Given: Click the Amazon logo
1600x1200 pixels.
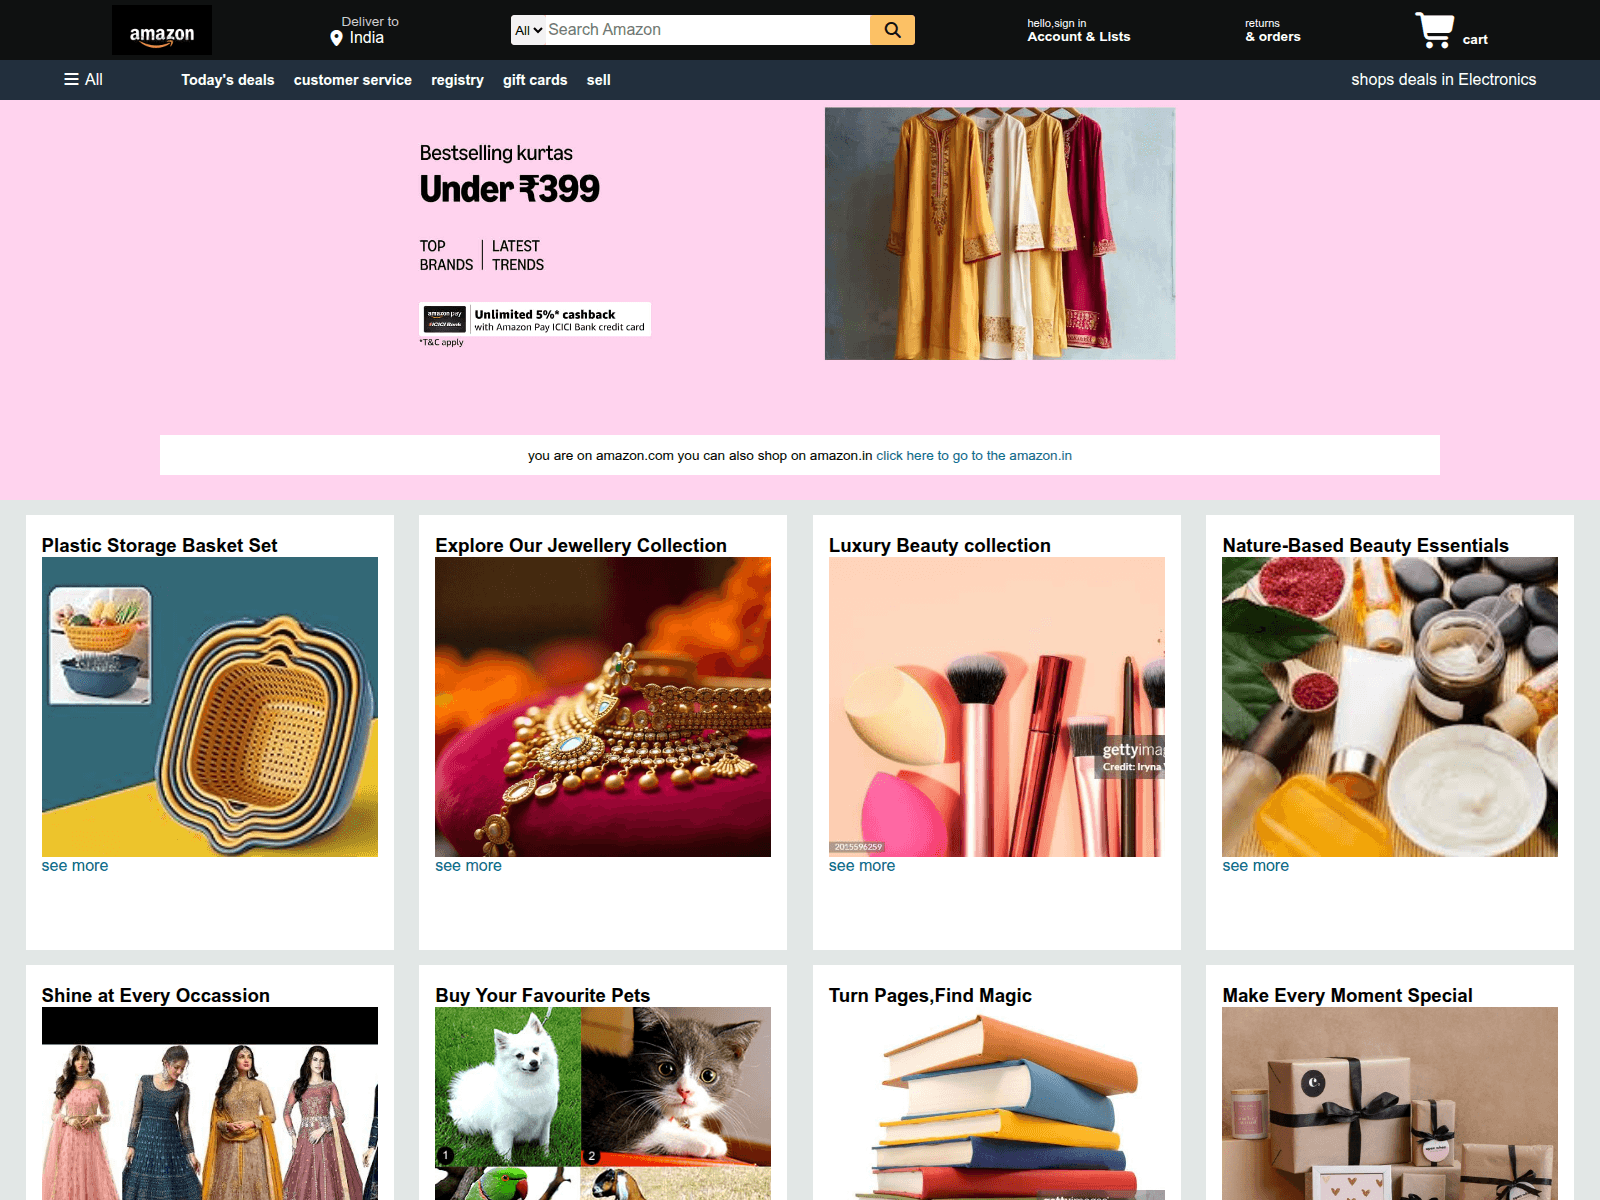Looking at the screenshot, I should 162,30.
